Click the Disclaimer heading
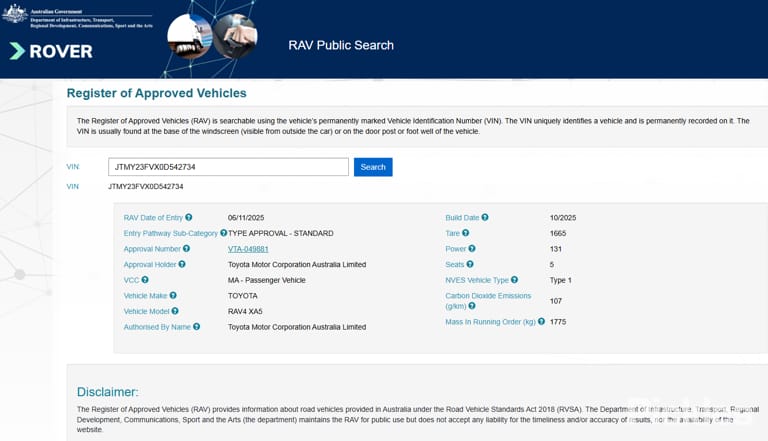768x441 pixels. pos(108,392)
